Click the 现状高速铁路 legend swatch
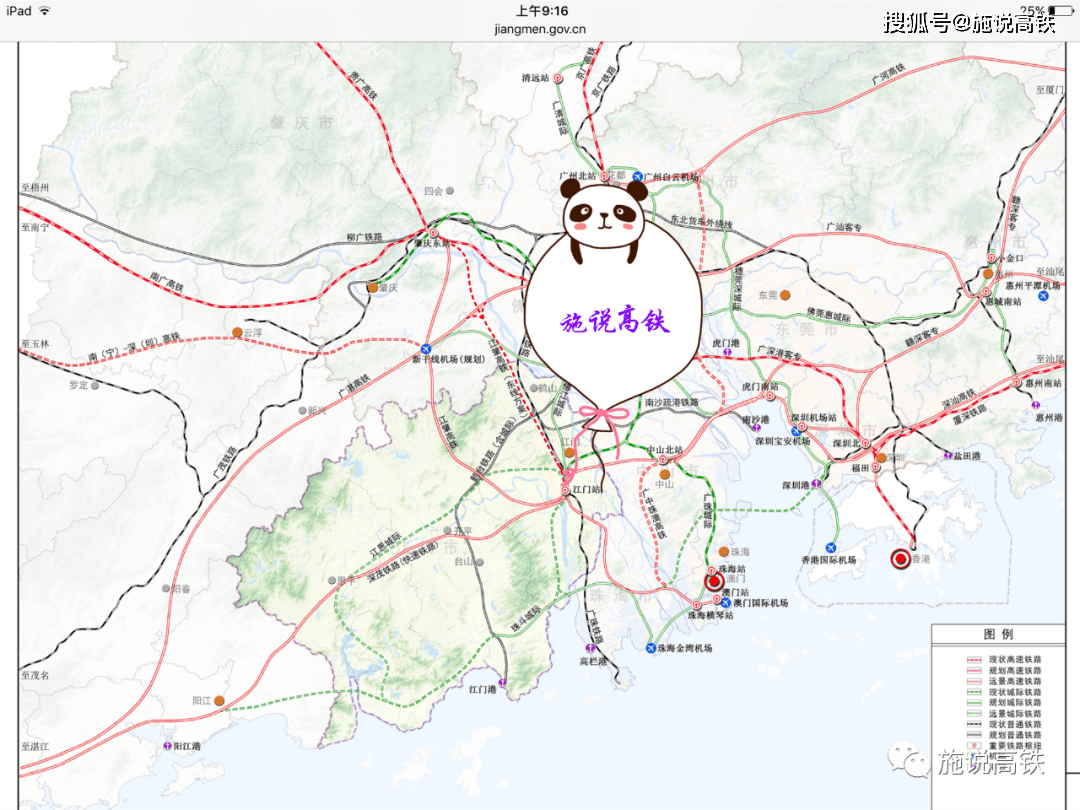This screenshot has width=1080, height=810. [975, 662]
